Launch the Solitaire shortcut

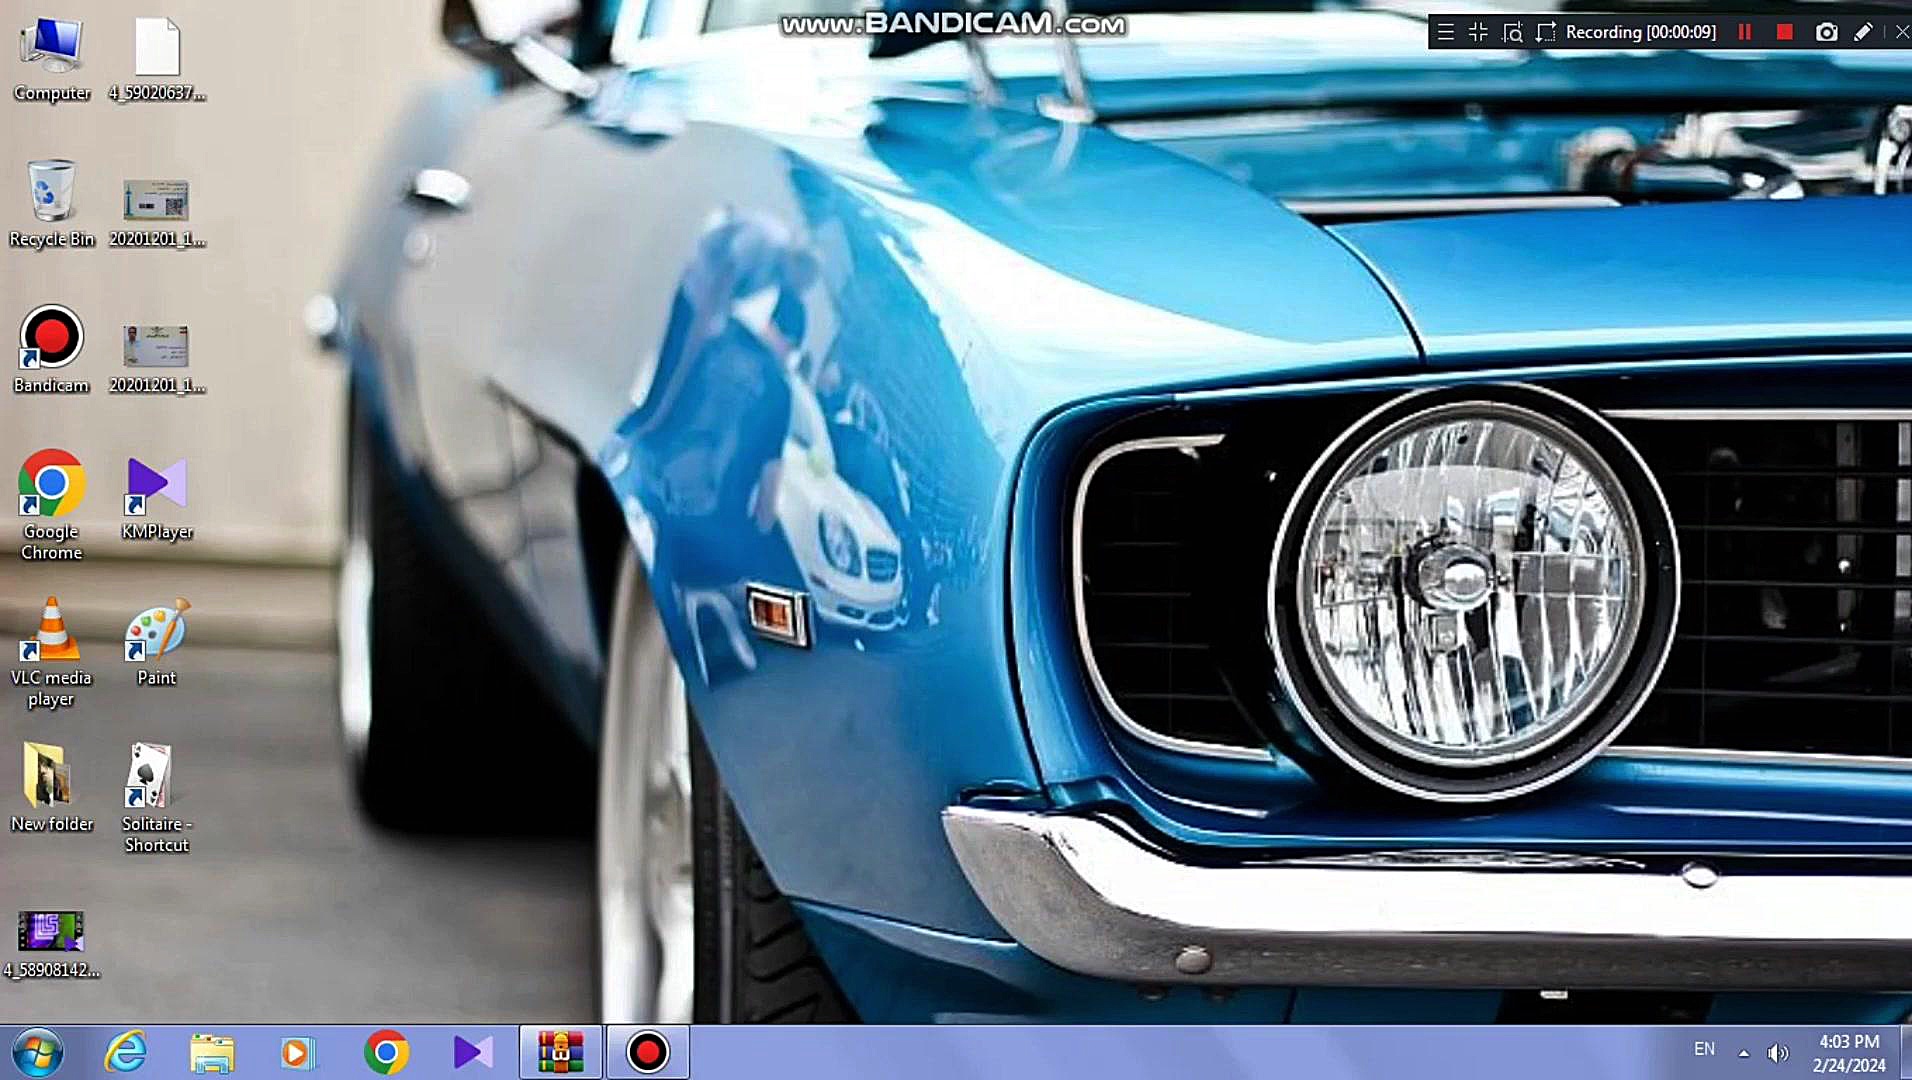[157, 798]
